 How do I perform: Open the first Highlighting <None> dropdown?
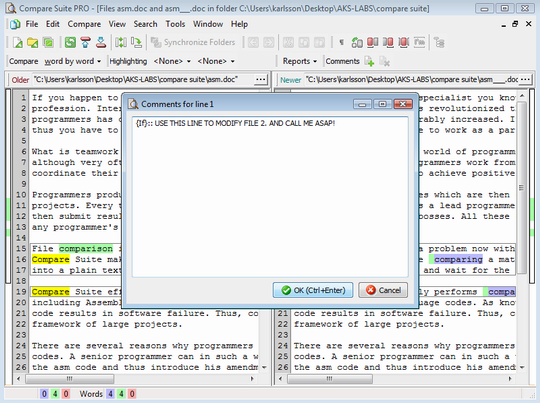coord(172,61)
